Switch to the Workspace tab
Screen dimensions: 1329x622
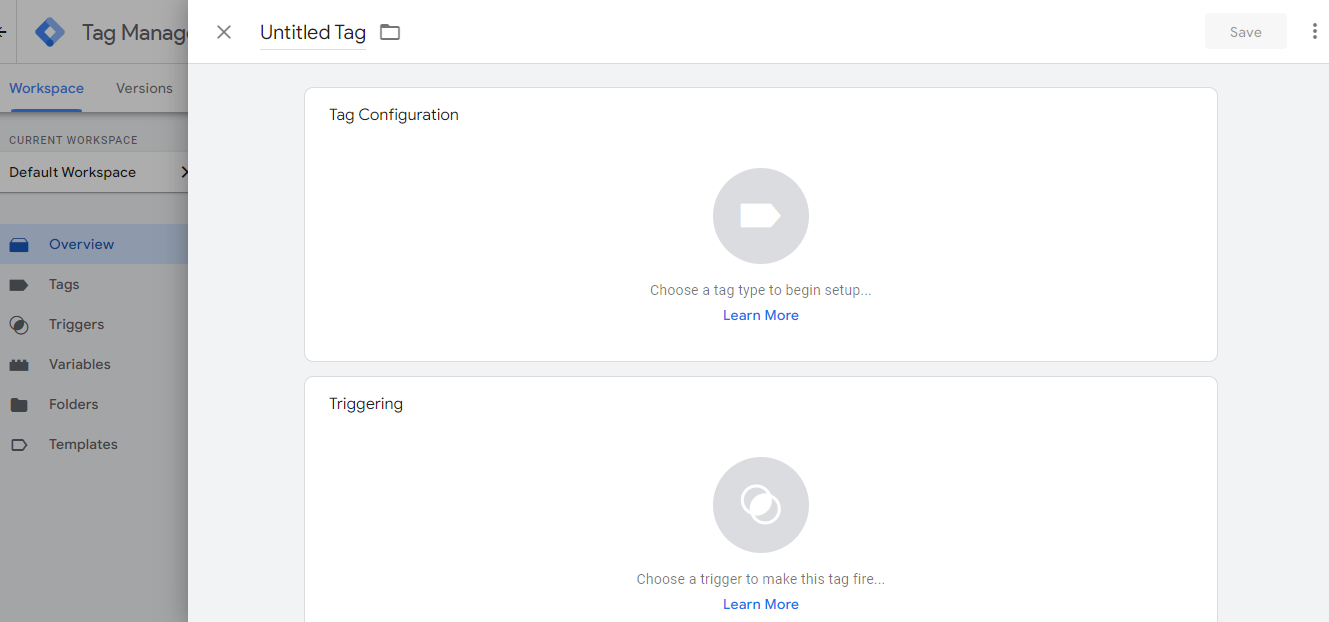coord(46,88)
